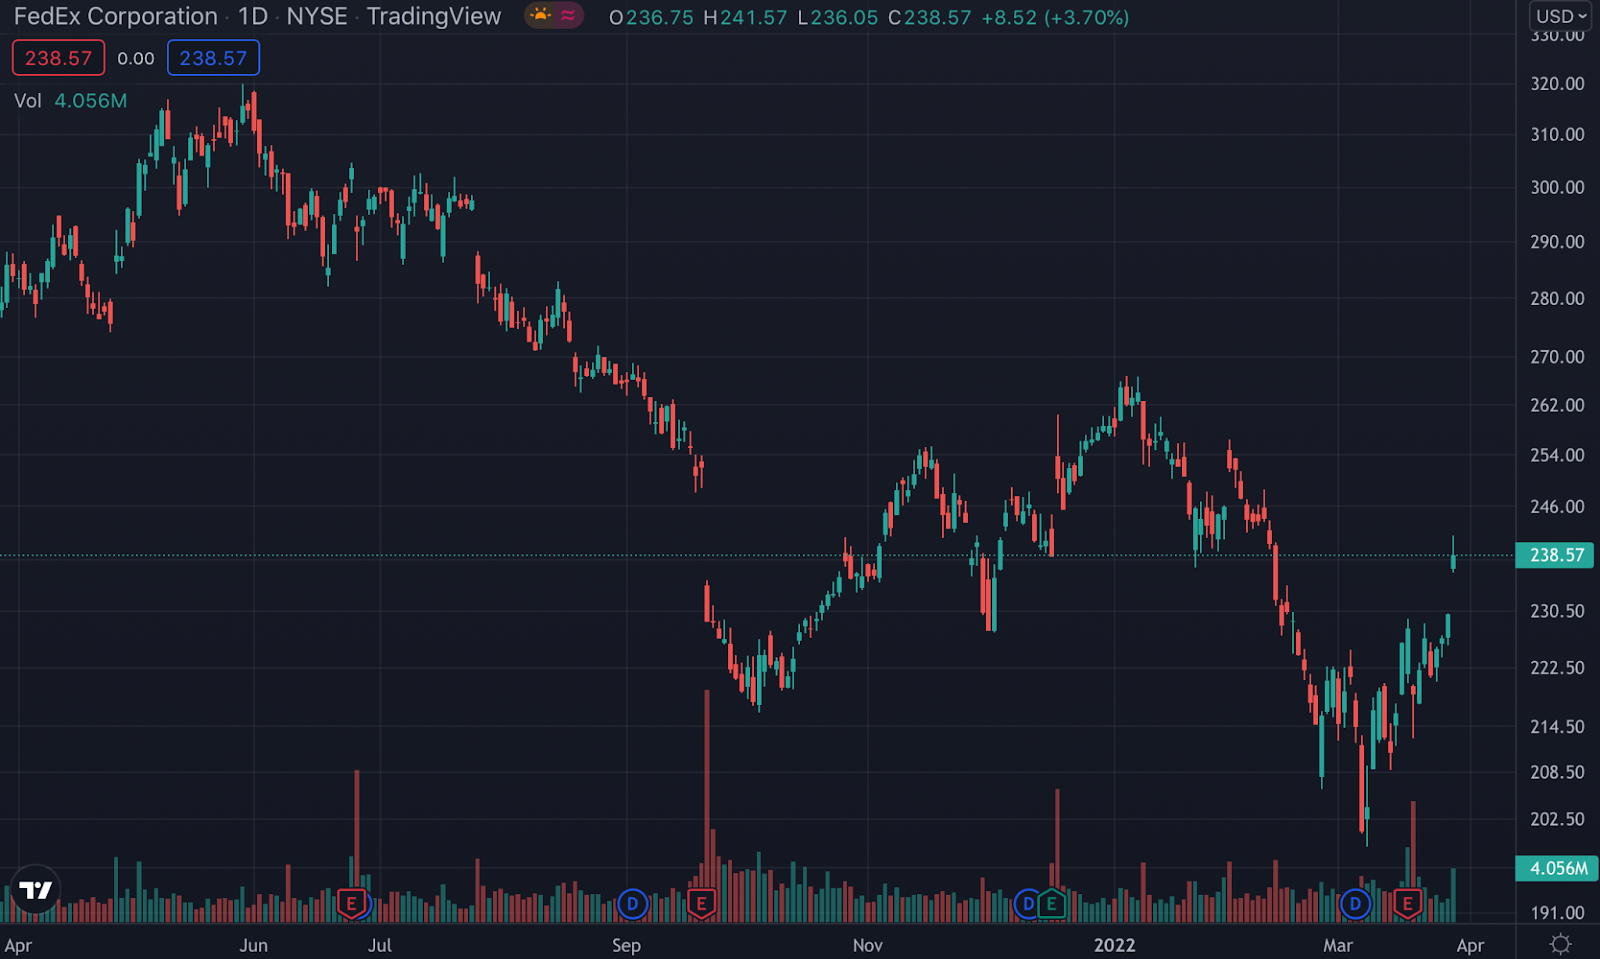Image resolution: width=1600 pixels, height=959 pixels.
Task: Click the 0.00 spread value
Action: 136,58
